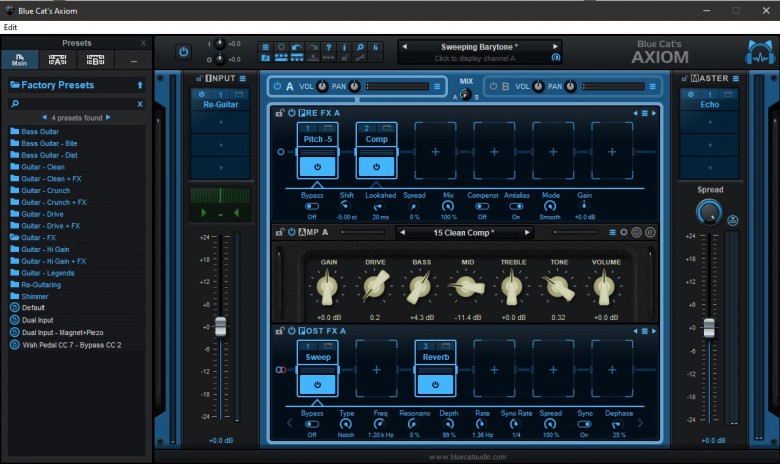780x464 pixels.
Task: Click the red-blue dual circle routing icon
Action: pyautogui.click(x=281, y=370)
